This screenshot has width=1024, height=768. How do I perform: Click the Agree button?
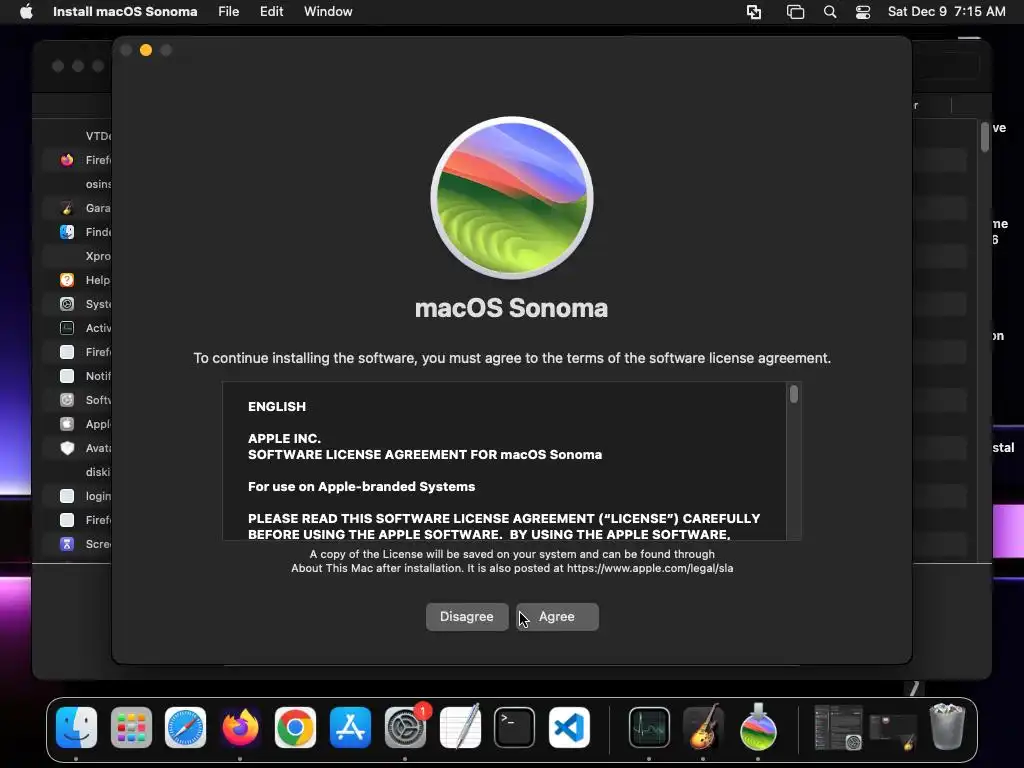coord(557,616)
